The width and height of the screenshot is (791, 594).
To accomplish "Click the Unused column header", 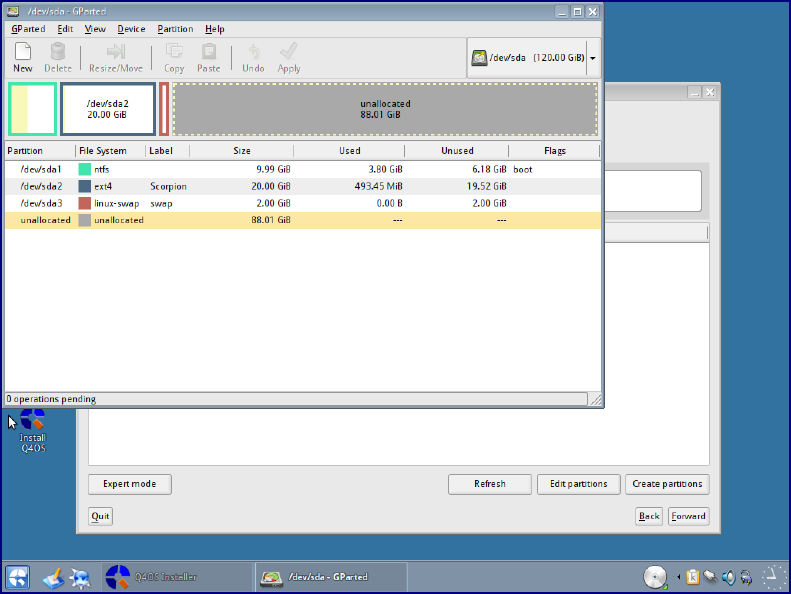I will coord(457,151).
